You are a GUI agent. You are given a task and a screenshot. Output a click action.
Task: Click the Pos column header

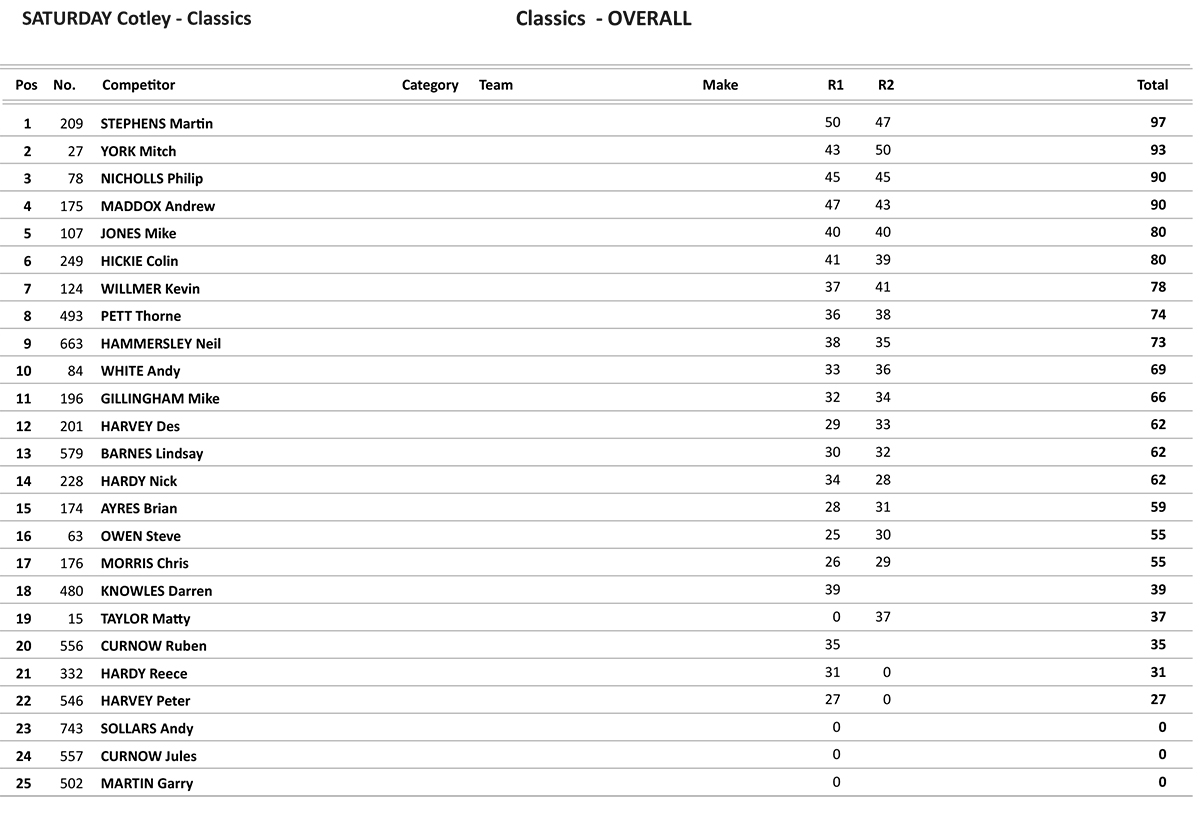[x=27, y=85]
